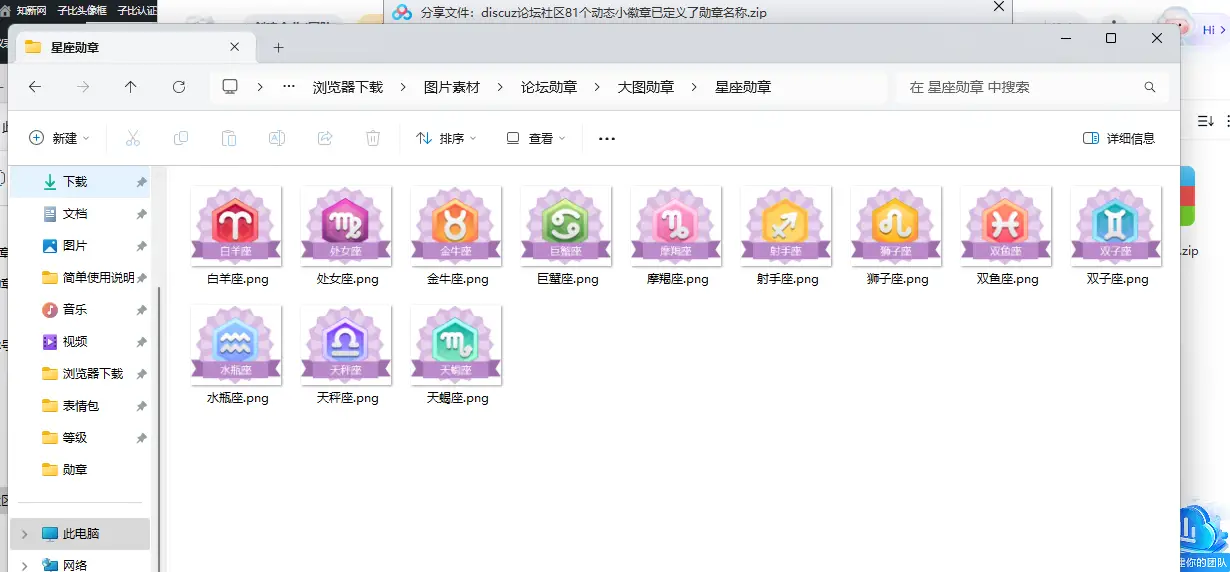Expand the 此电脑 tree node
This screenshot has height=572, width=1230.
click(x=24, y=534)
